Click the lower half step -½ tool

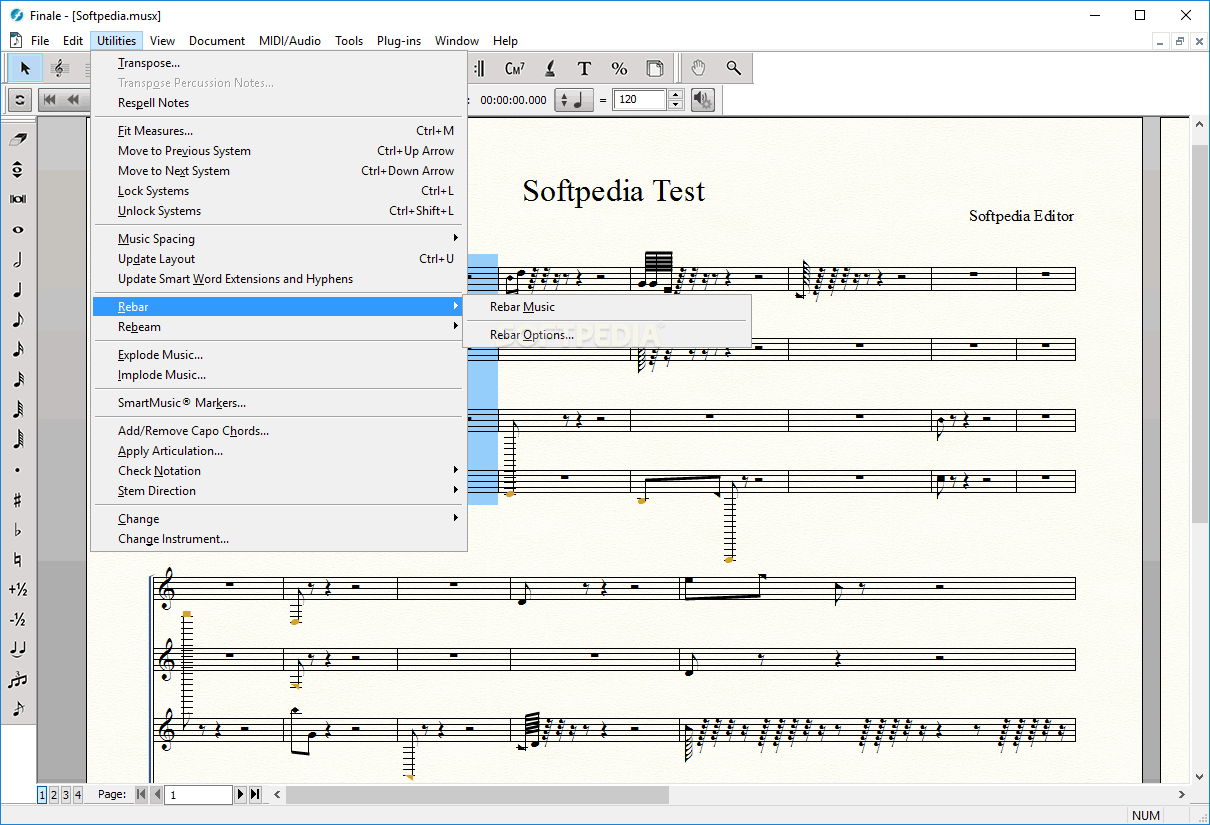(18, 619)
